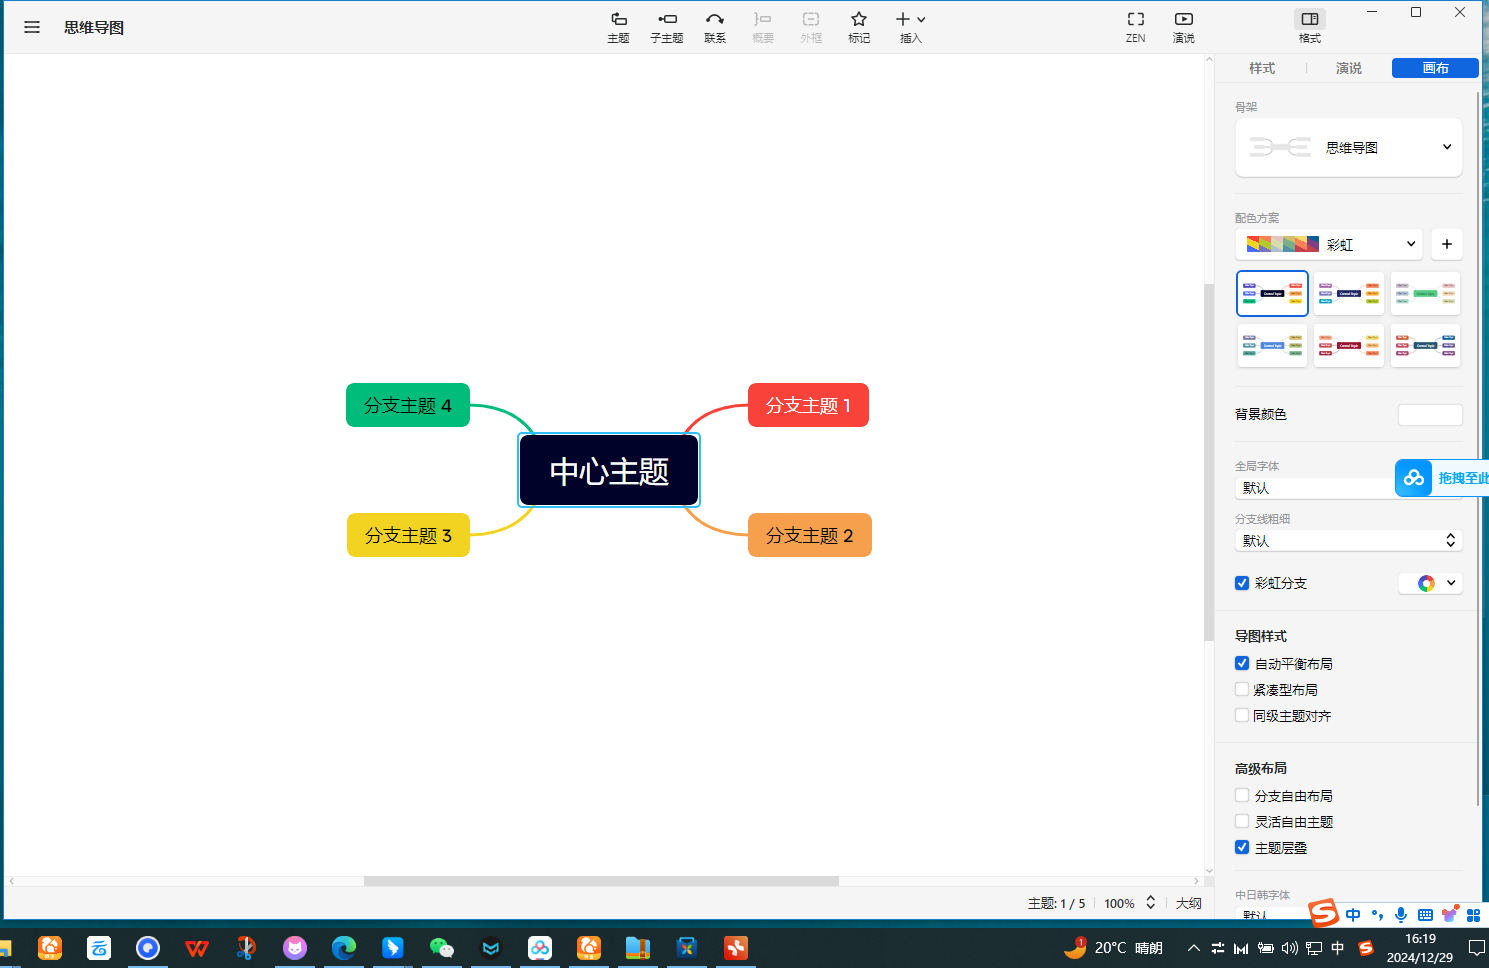The width and height of the screenshot is (1489, 968).
Task: Enable 分支自由布局 checkbox
Action: pyautogui.click(x=1242, y=795)
